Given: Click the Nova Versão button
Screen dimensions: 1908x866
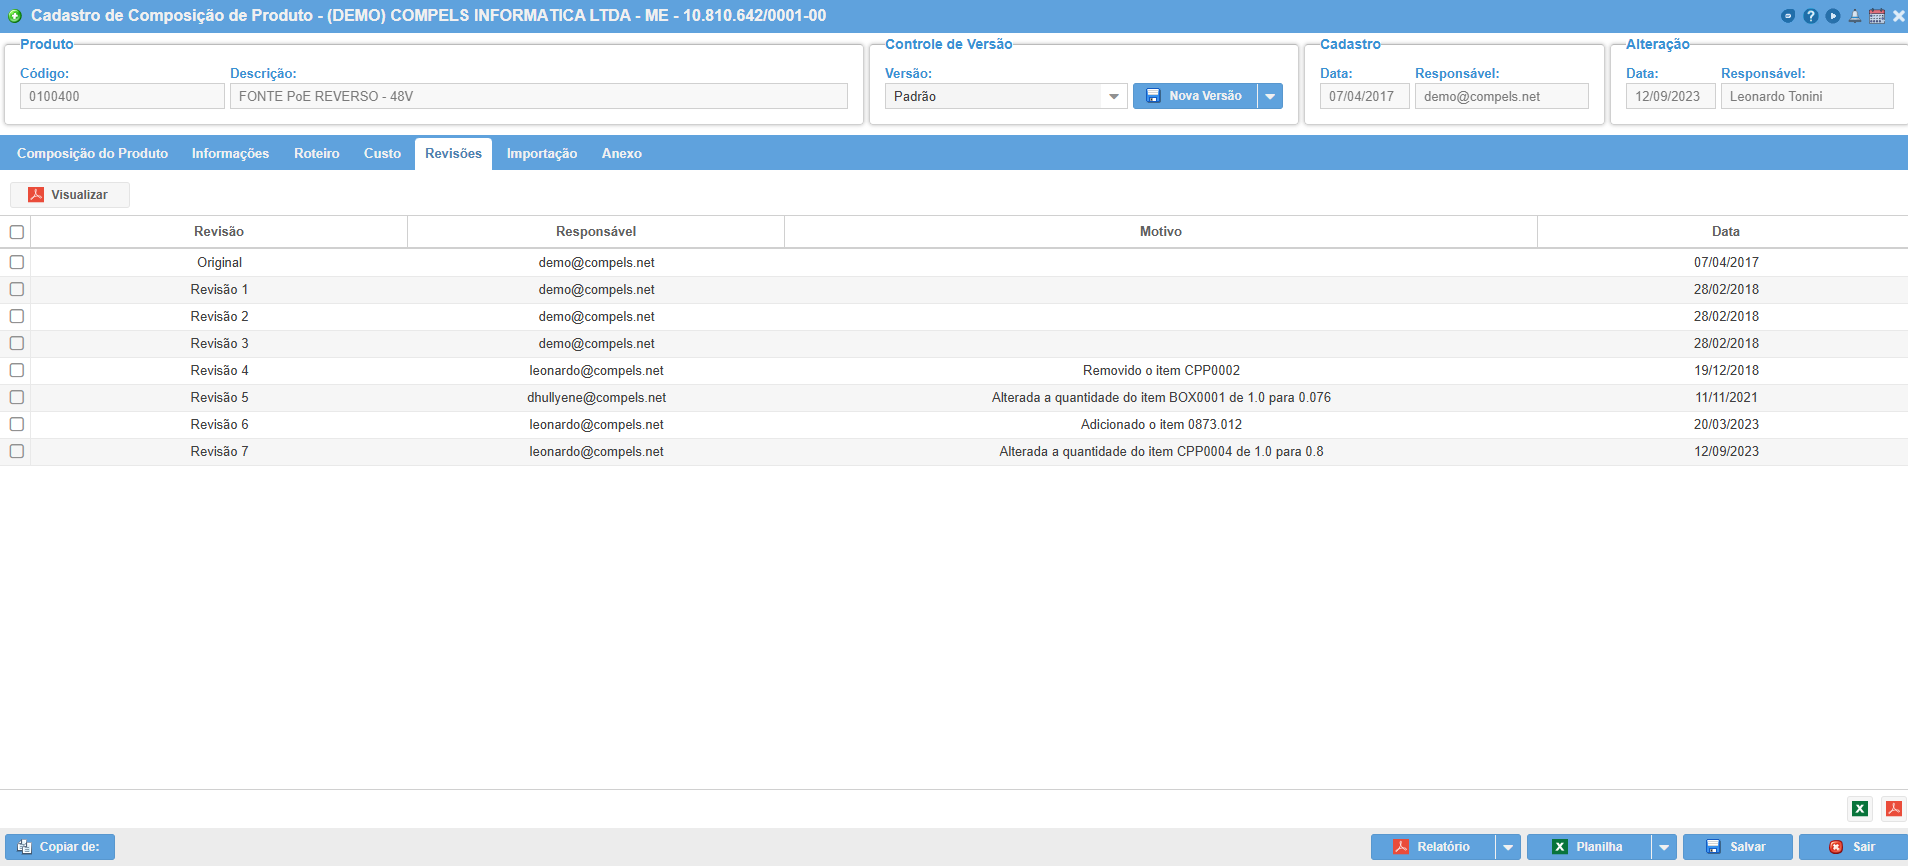Looking at the screenshot, I should point(1195,96).
